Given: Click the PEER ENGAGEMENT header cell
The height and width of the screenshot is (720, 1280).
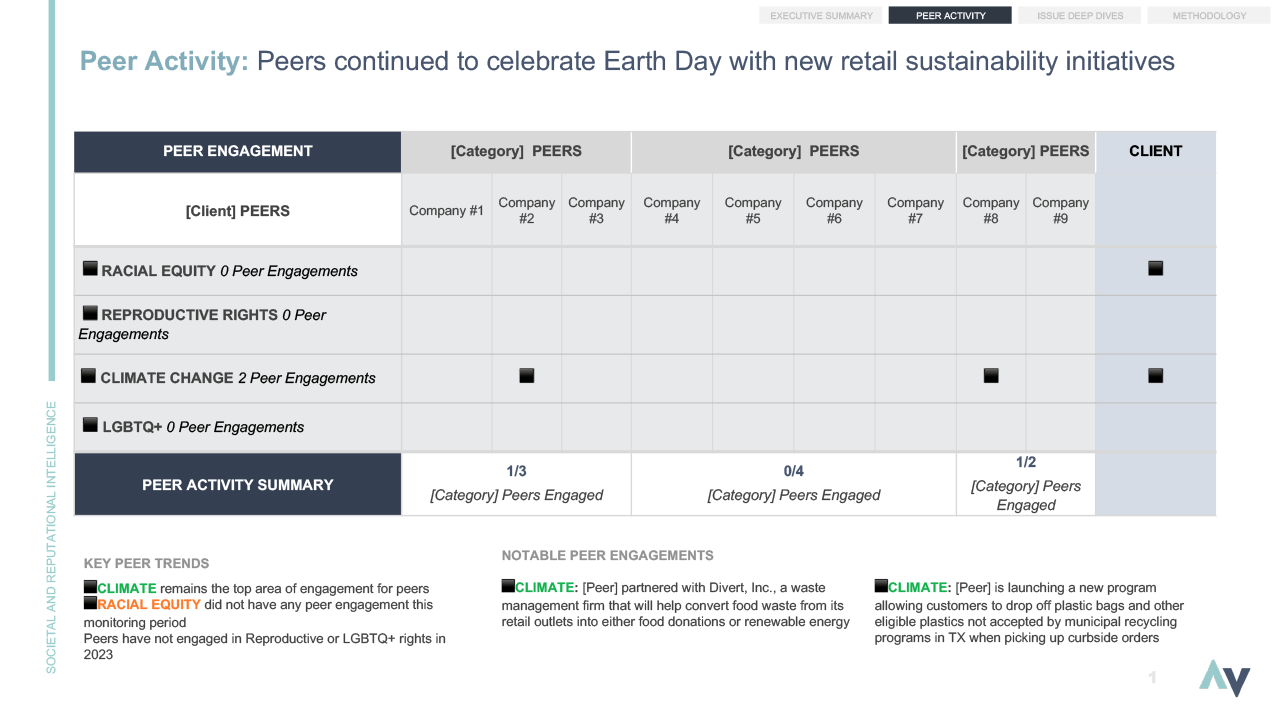Looking at the screenshot, I should click(x=238, y=152).
